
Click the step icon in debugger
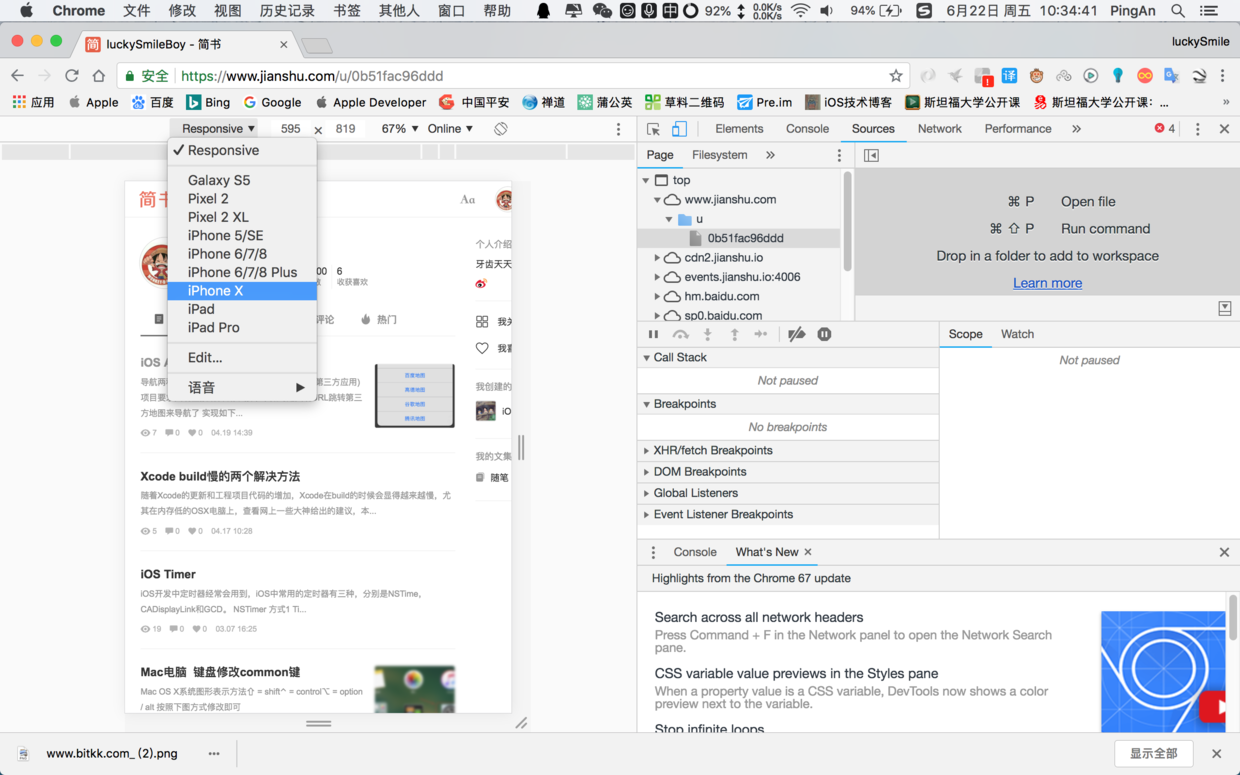pos(760,334)
